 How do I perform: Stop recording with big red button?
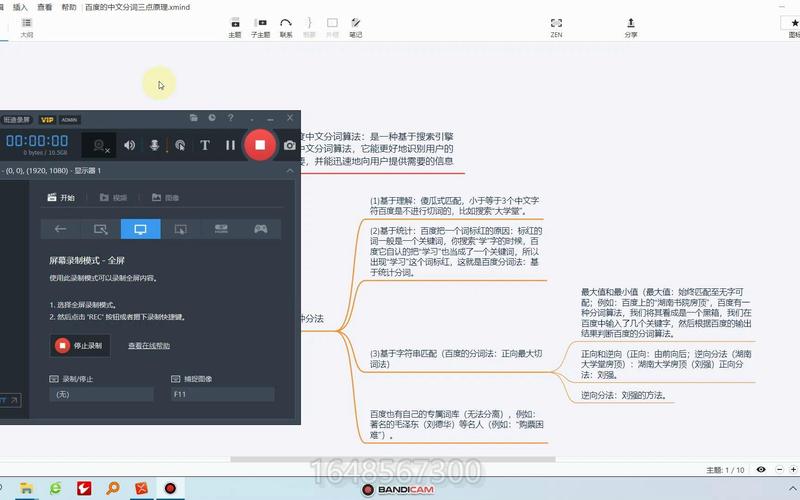(260, 145)
